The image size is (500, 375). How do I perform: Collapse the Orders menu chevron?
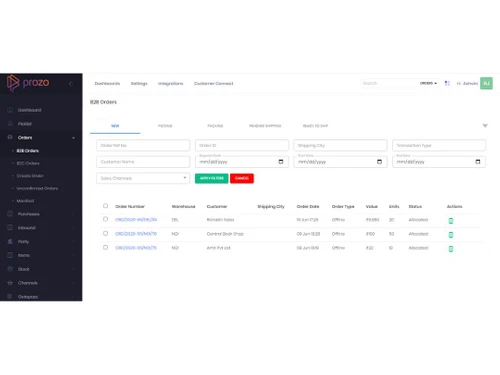pos(73,138)
